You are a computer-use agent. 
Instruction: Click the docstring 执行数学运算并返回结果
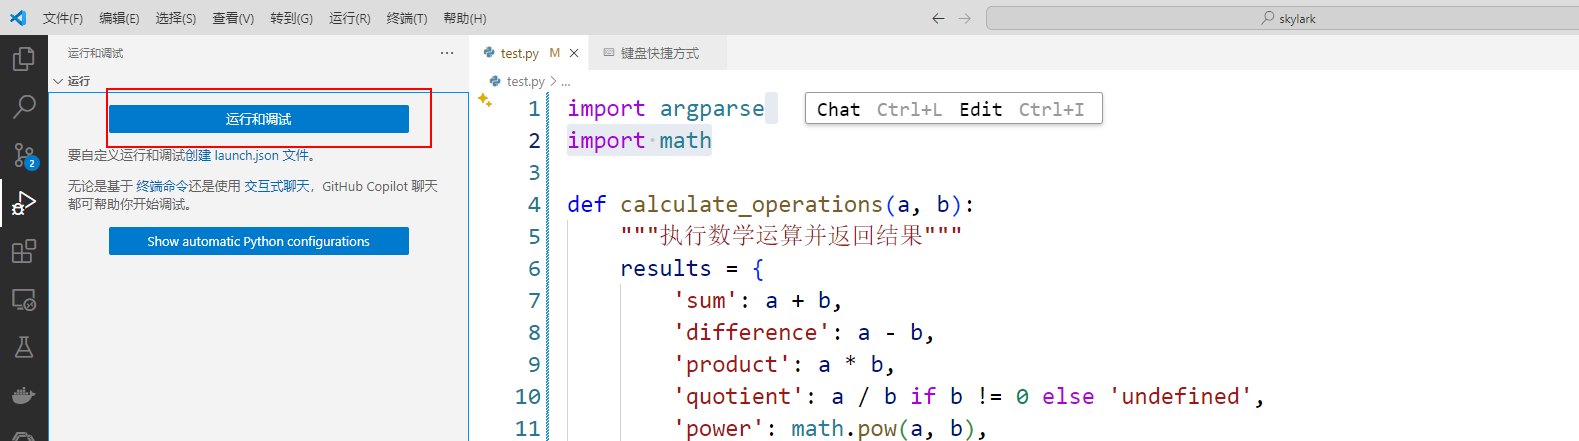(791, 236)
